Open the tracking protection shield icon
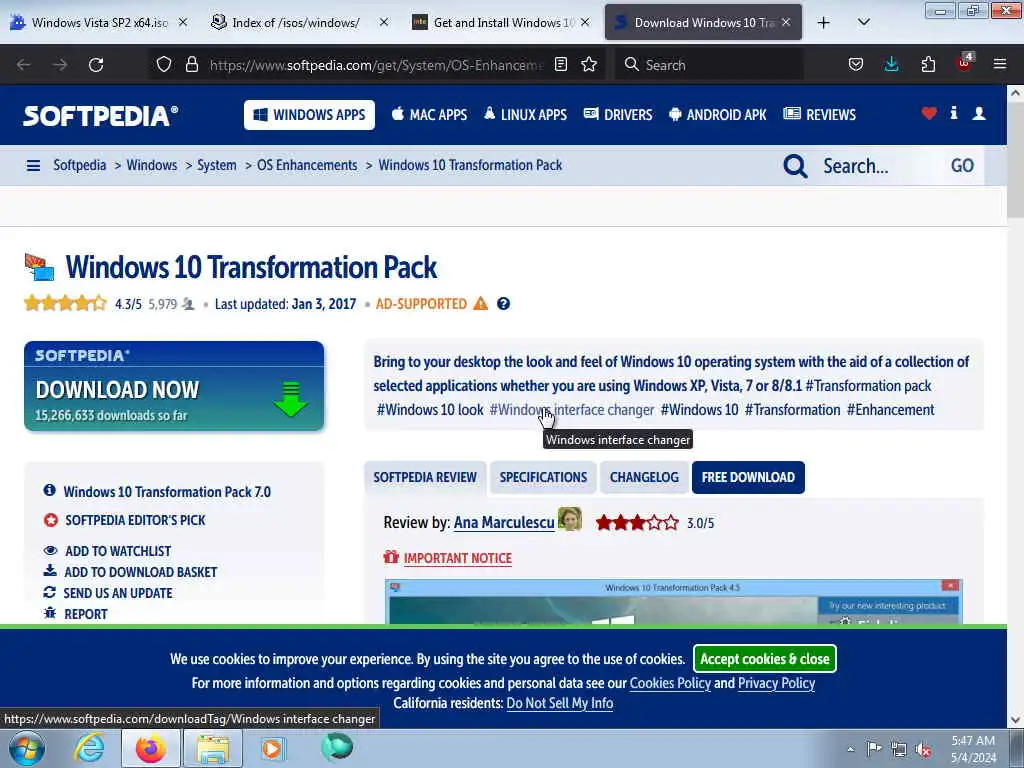Viewport: 1024px width, 768px height. click(x=164, y=65)
